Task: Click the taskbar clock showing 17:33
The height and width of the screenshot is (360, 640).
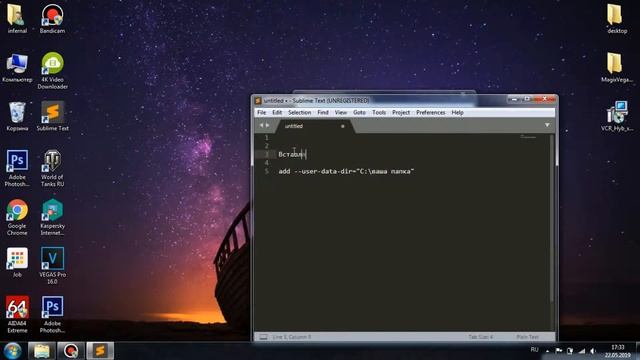Action: click(618, 351)
